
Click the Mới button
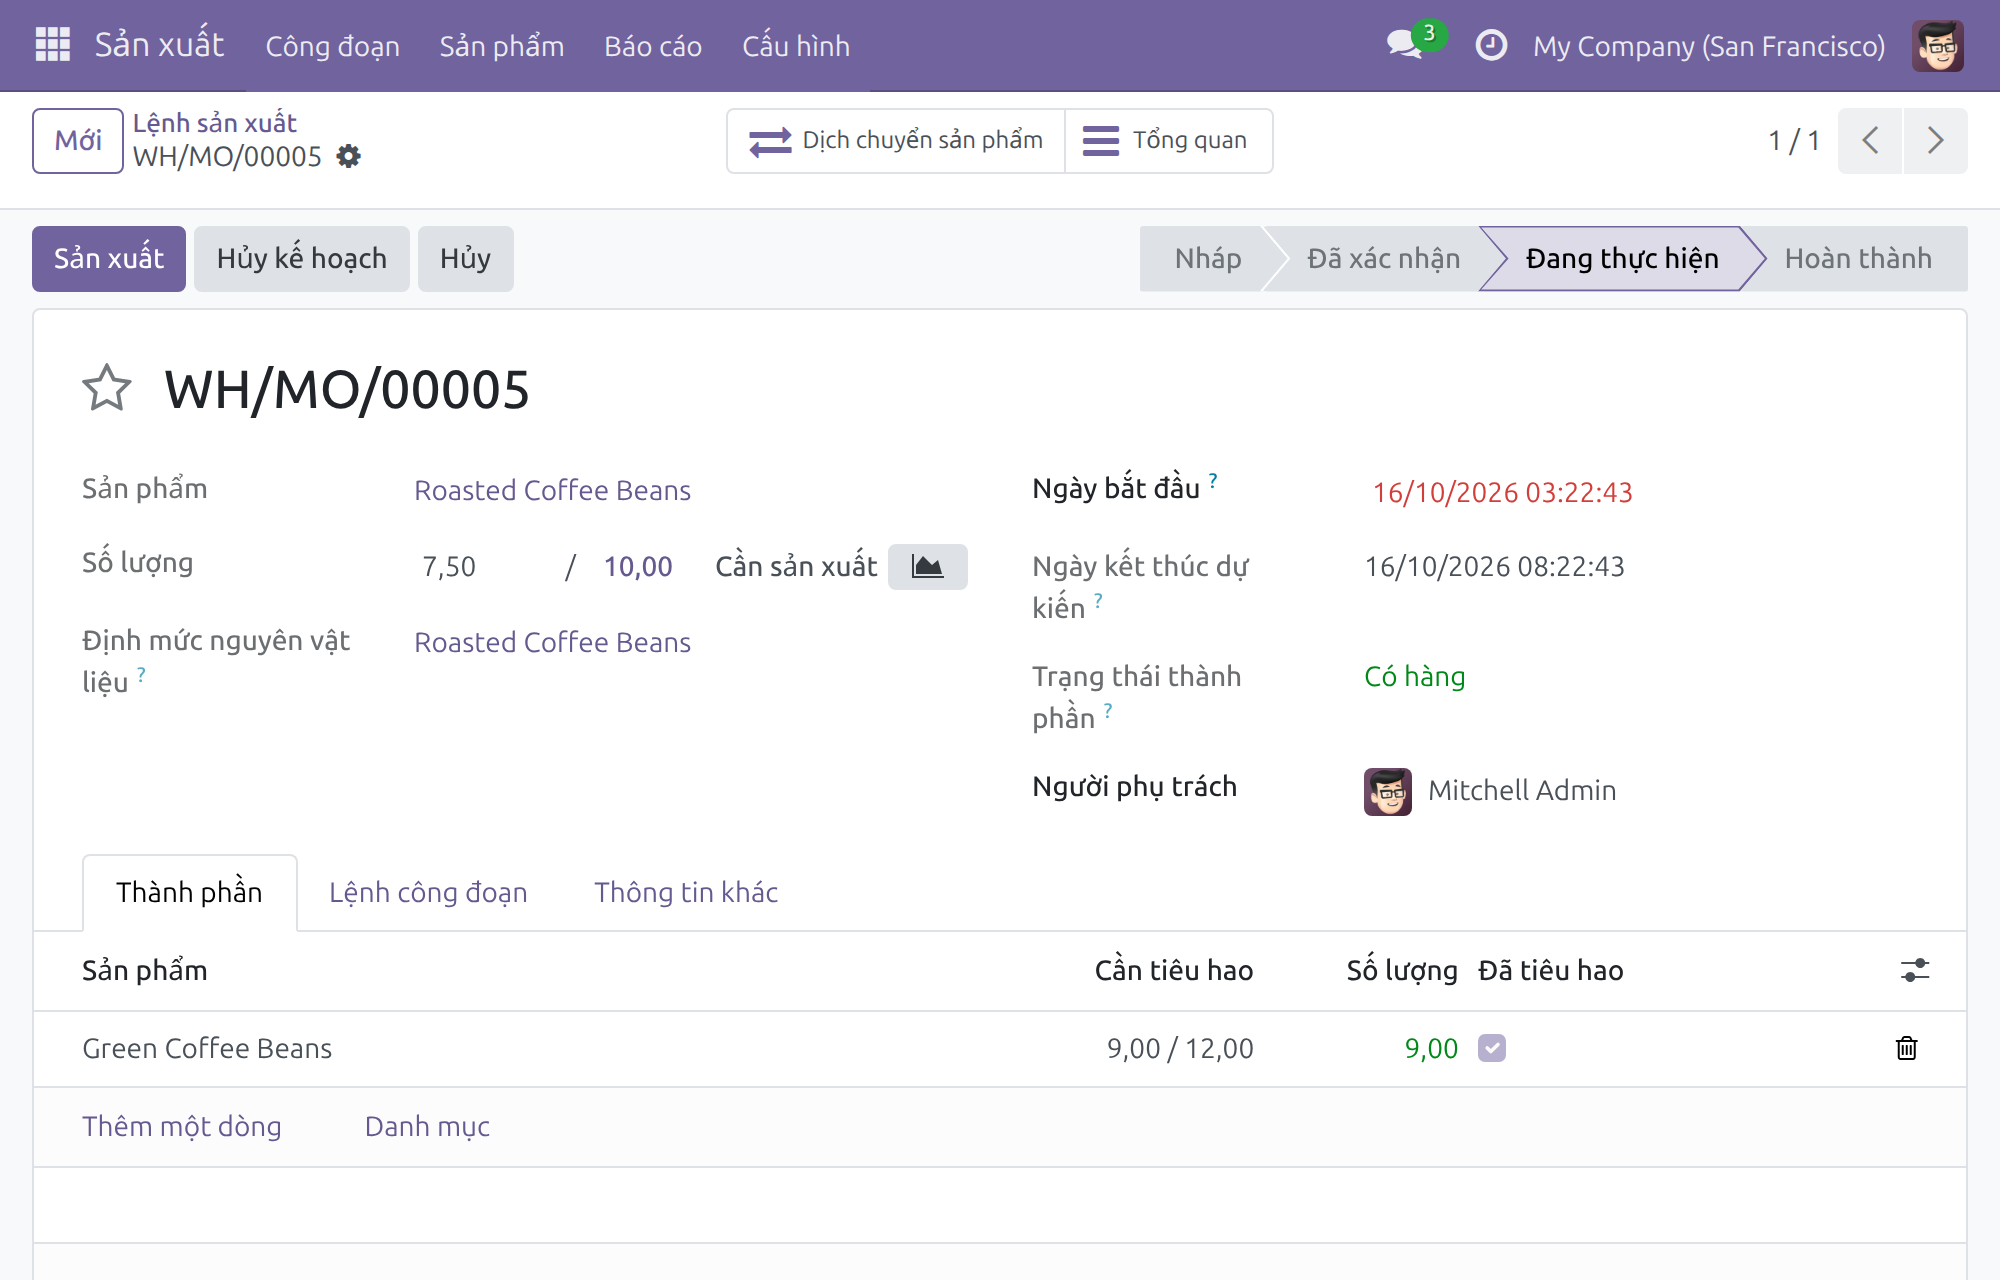(x=78, y=141)
